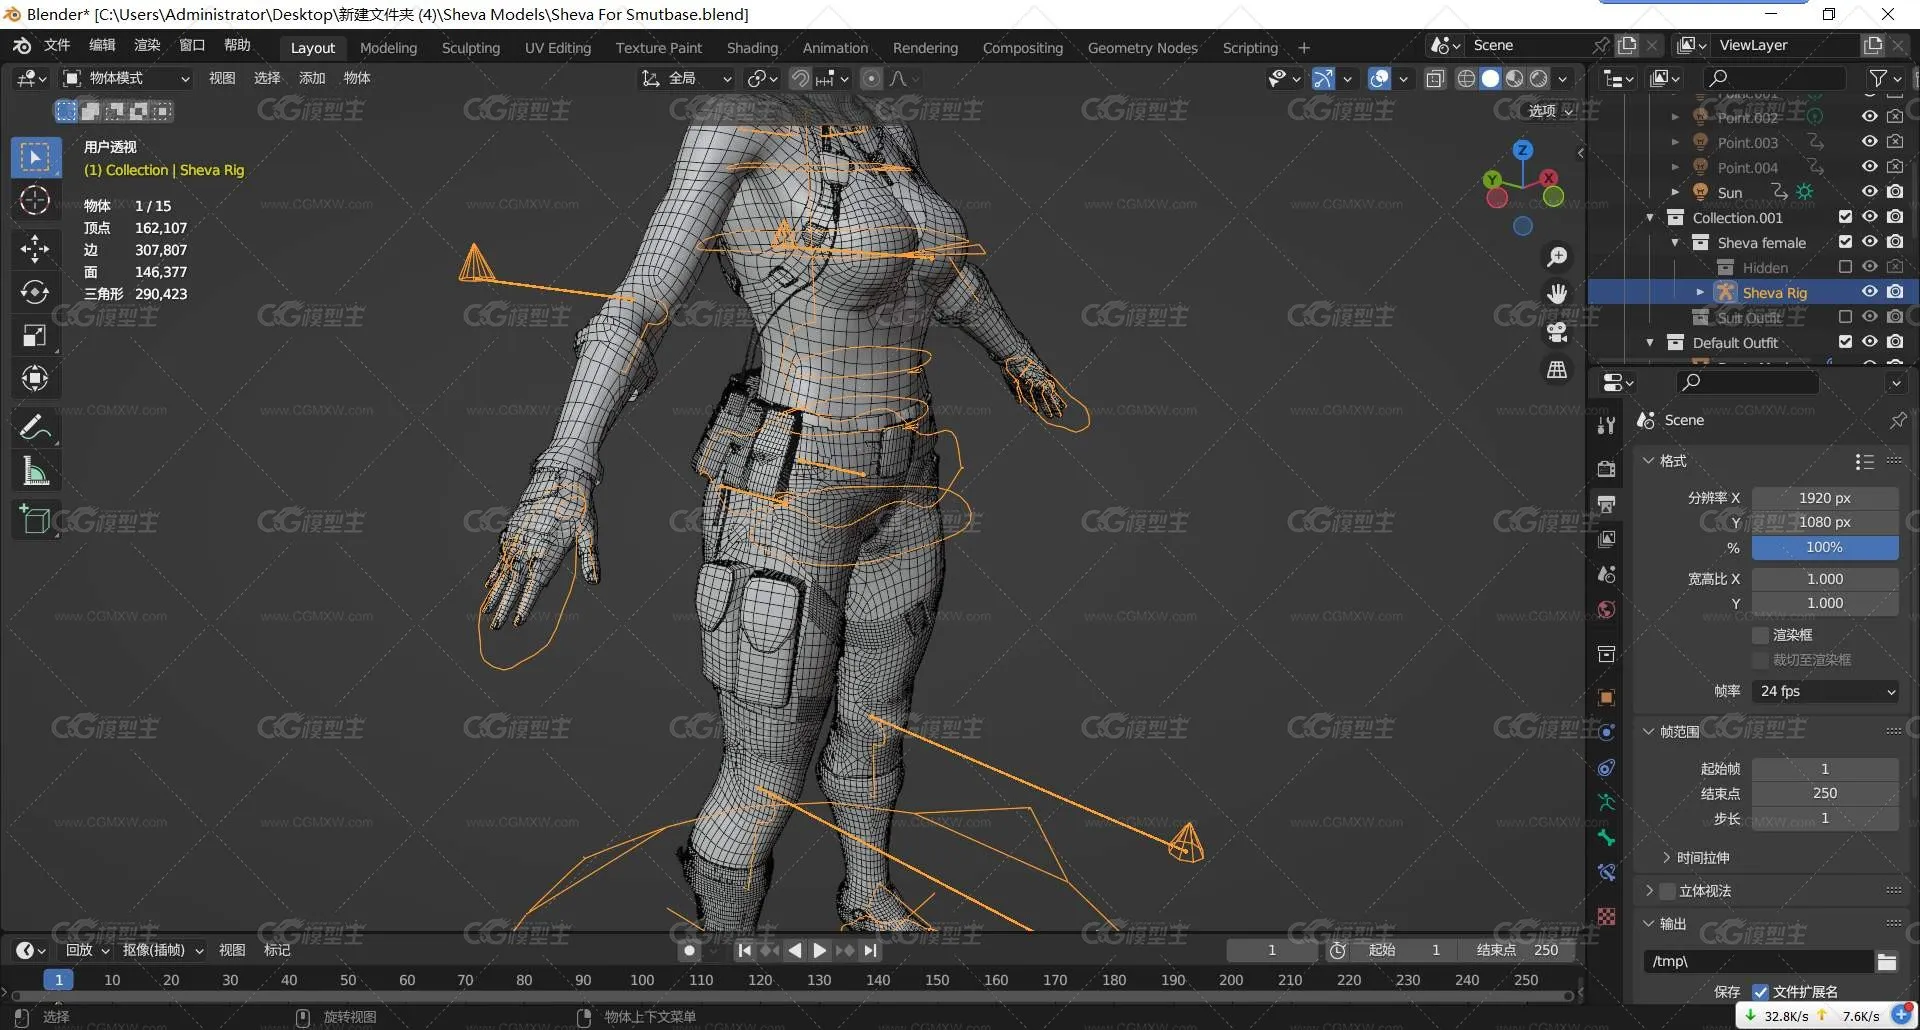
Task: Open the 全局 transform orientation dropdown
Action: (686, 78)
